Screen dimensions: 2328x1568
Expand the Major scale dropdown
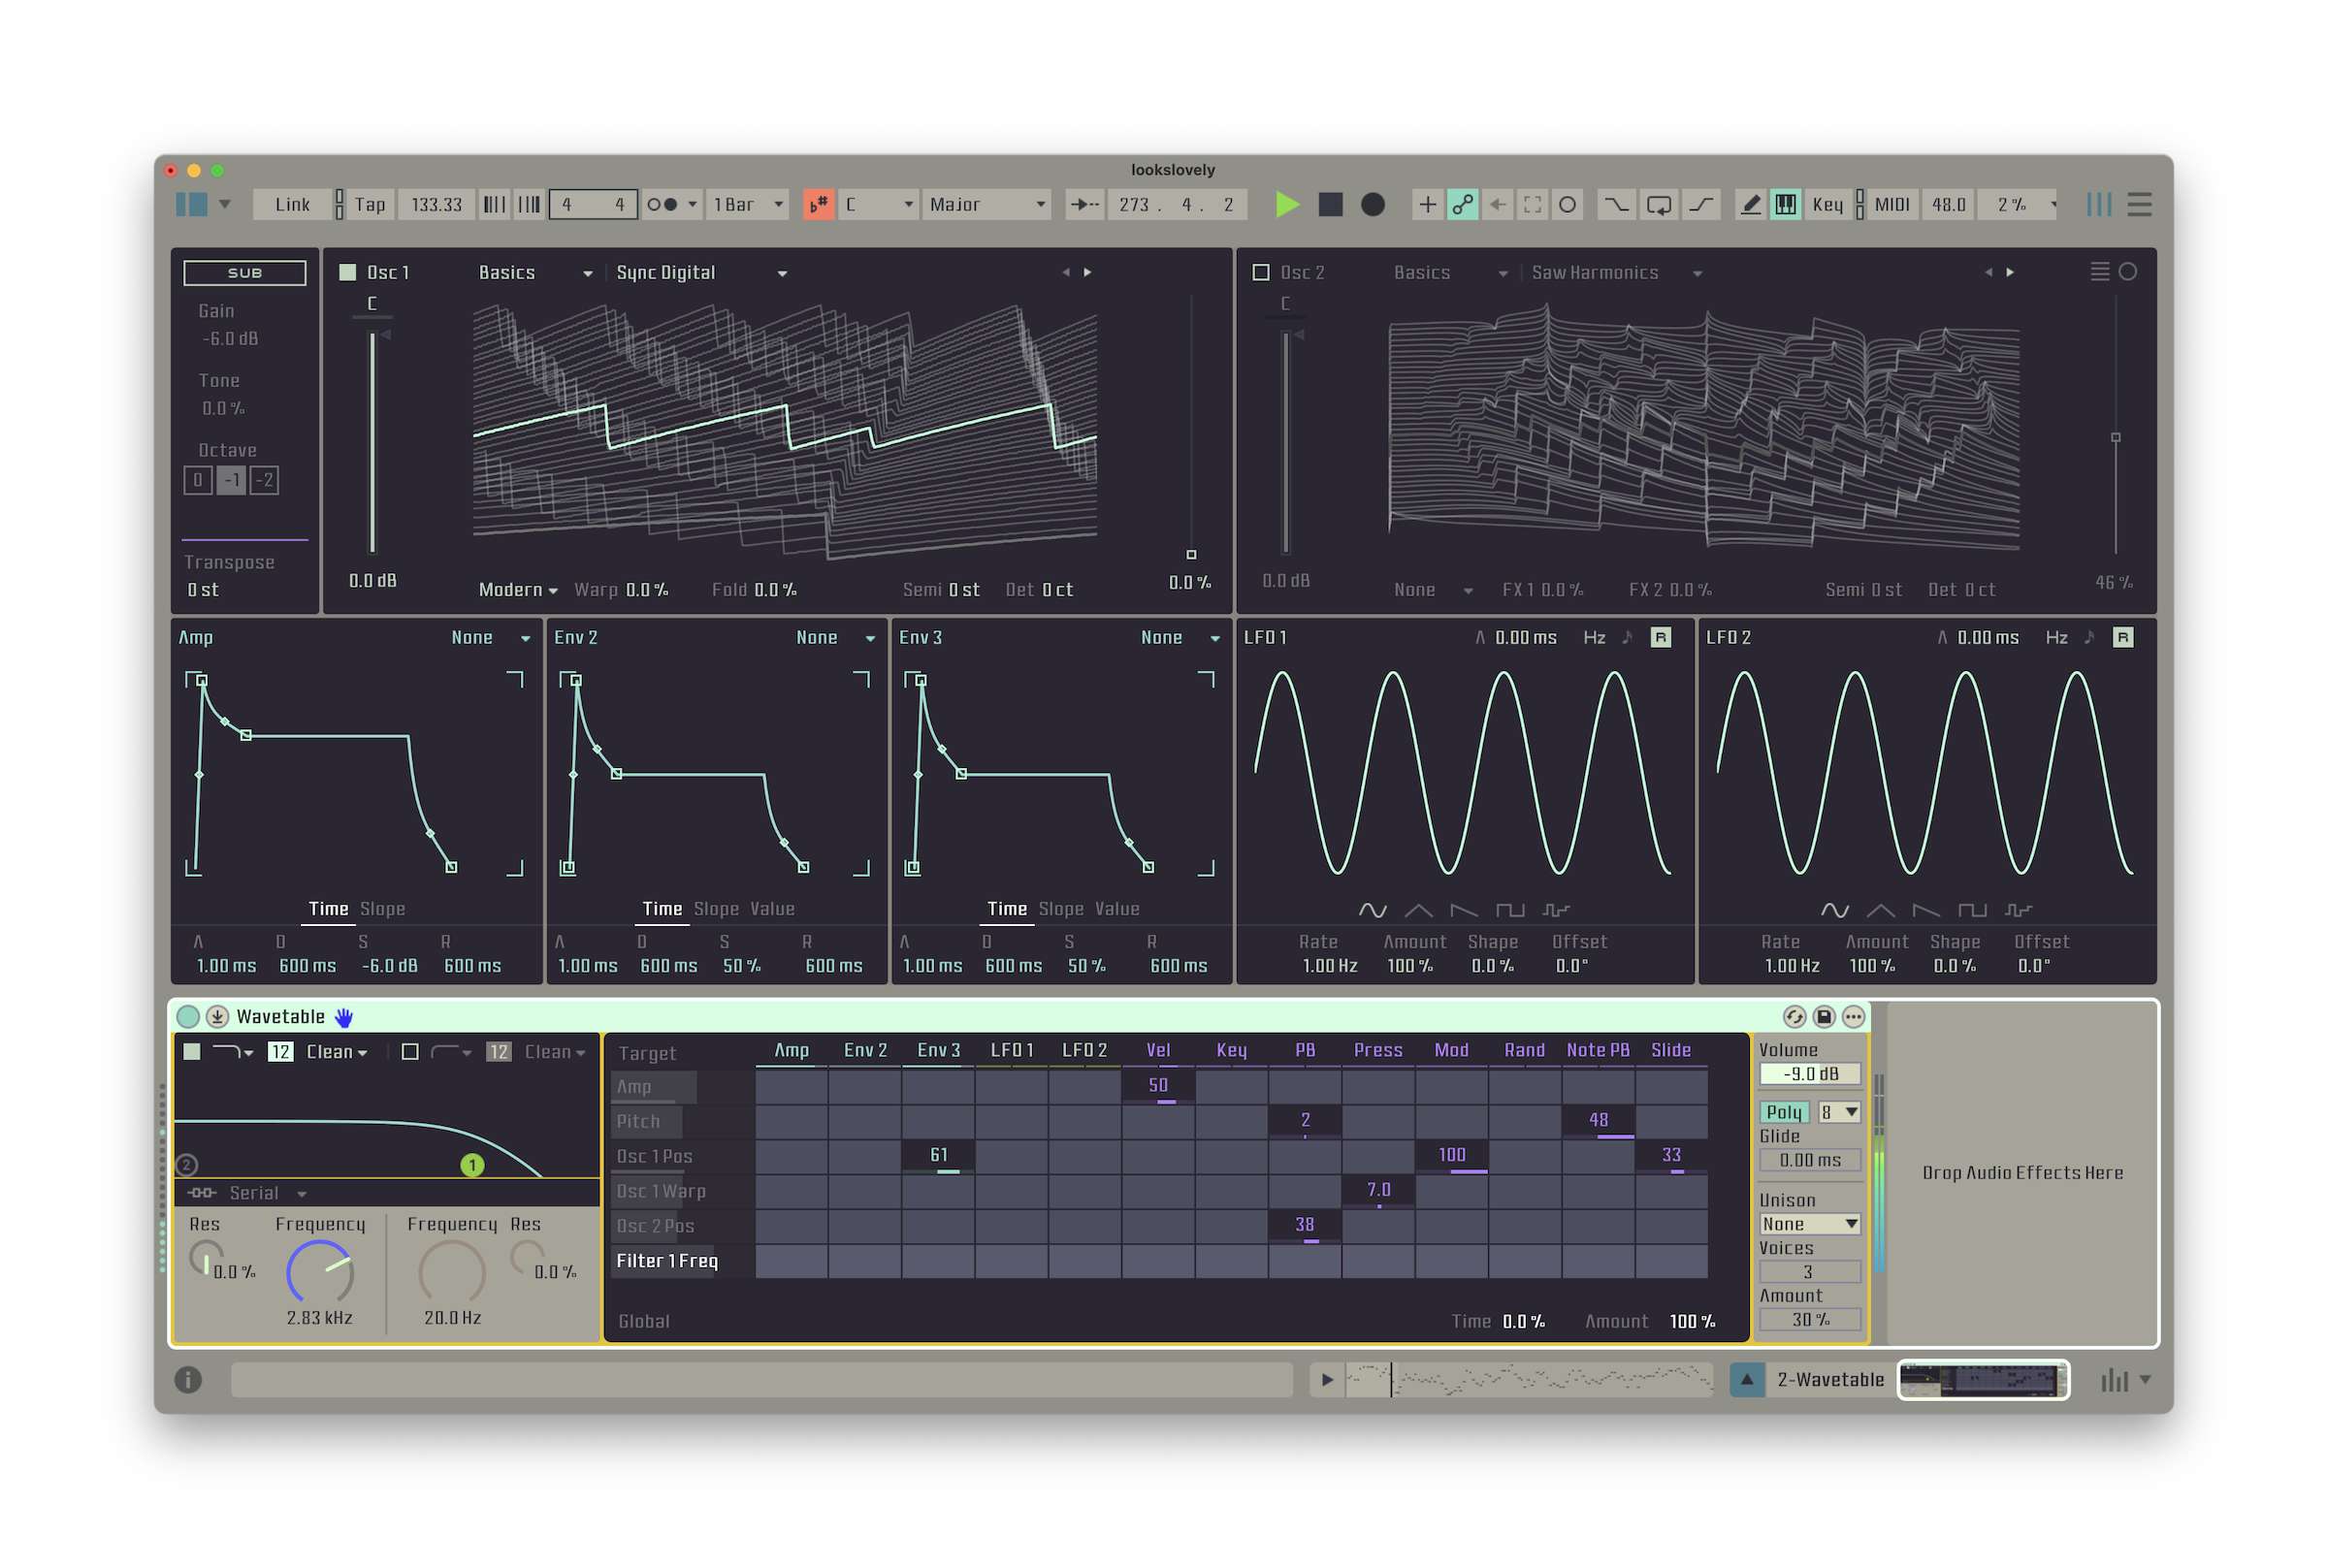[986, 205]
